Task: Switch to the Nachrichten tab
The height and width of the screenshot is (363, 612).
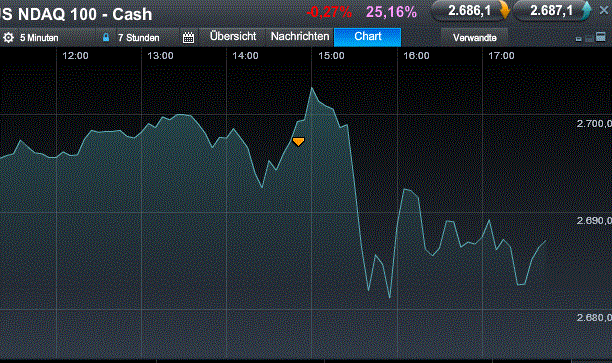Action: tap(300, 36)
